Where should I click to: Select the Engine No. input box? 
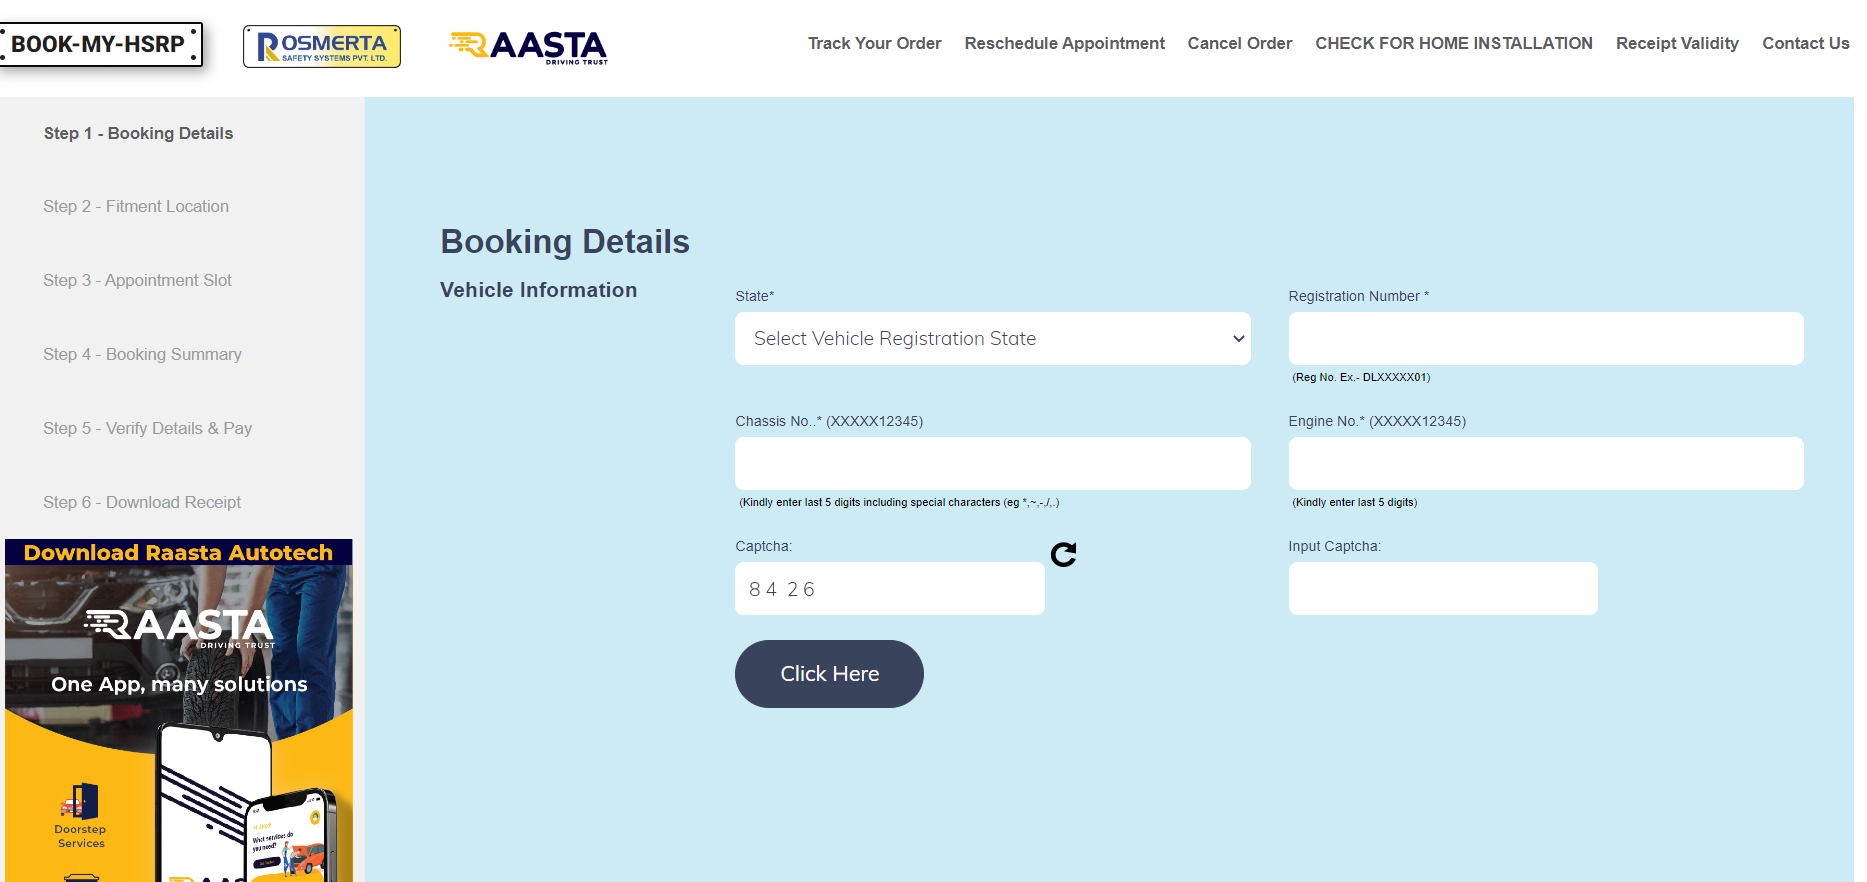[1545, 464]
